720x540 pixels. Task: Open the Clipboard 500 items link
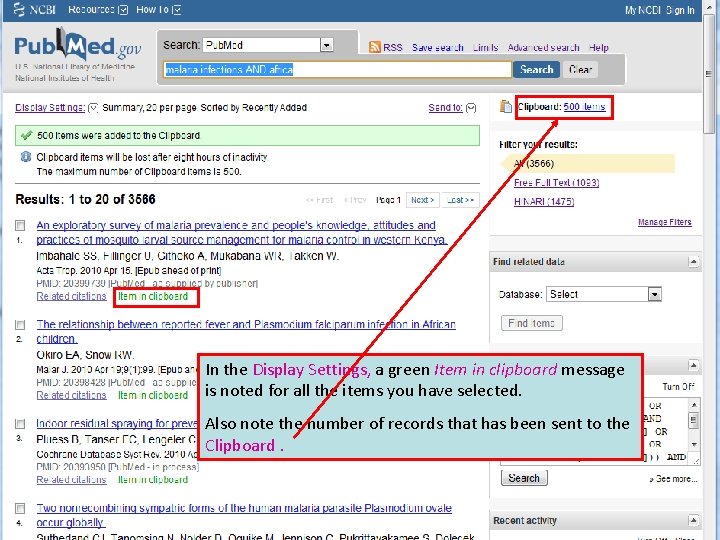[x=585, y=107]
